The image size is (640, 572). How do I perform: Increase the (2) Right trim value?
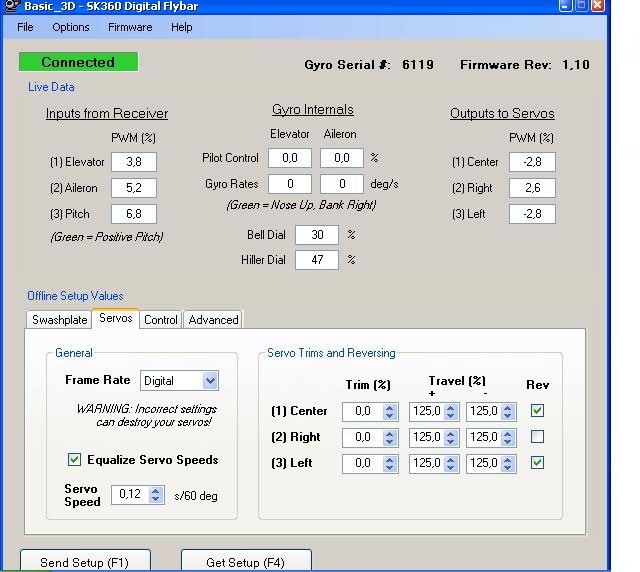(x=390, y=434)
